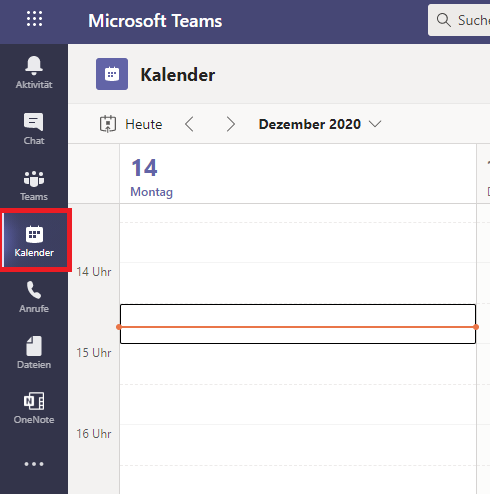Click the Microsoft Teams title text
The width and height of the screenshot is (490, 494).
tap(155, 21)
